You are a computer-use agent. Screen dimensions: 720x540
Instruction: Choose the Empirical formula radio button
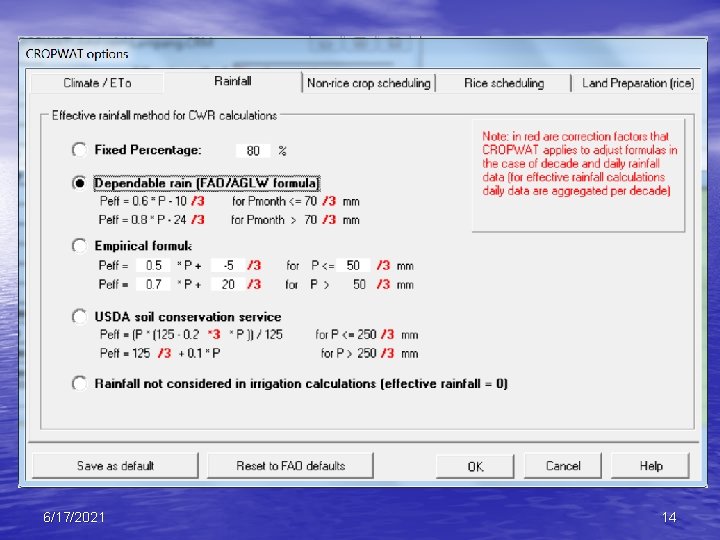click(79, 246)
